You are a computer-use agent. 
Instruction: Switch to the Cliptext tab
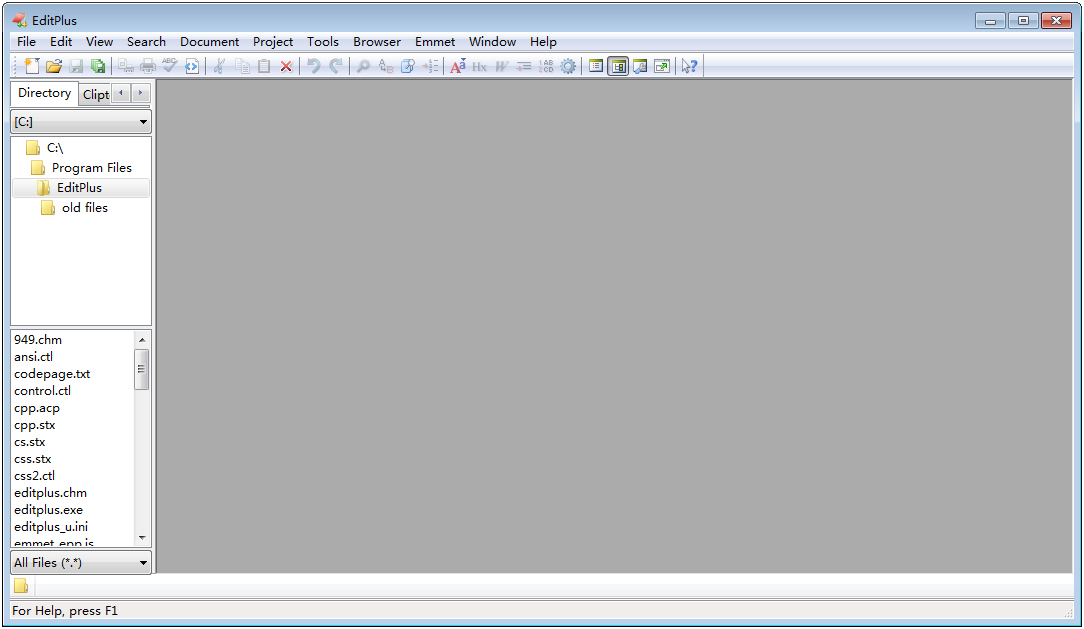(95, 93)
